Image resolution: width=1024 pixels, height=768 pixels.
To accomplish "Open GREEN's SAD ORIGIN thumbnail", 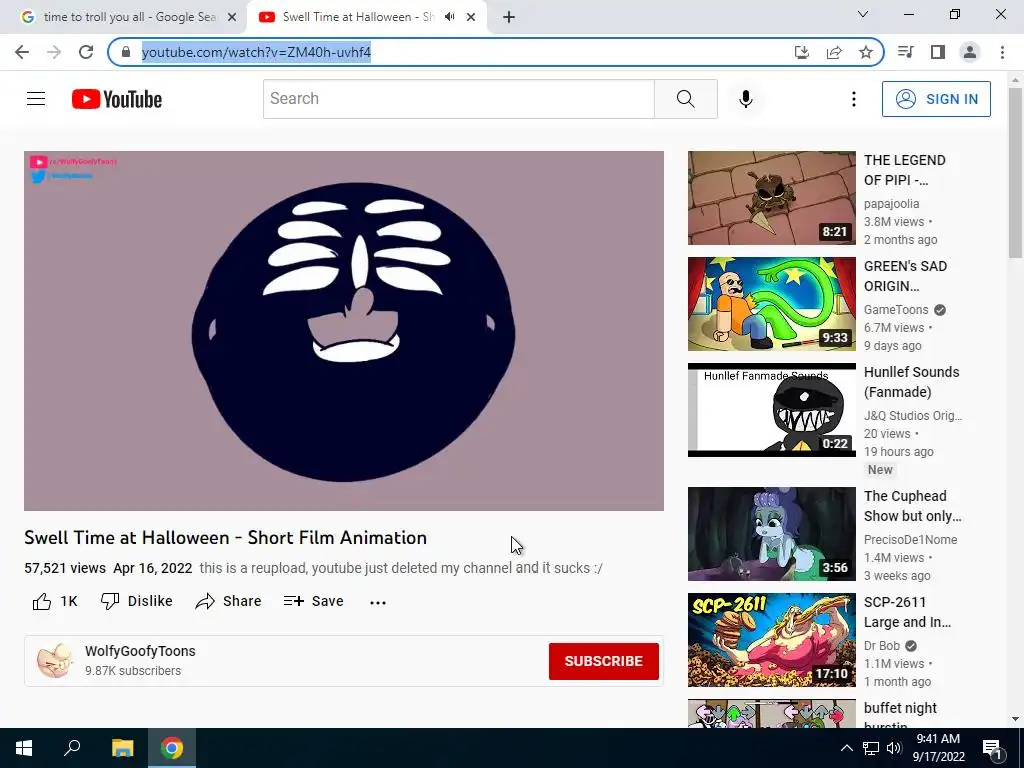I will coord(771,304).
